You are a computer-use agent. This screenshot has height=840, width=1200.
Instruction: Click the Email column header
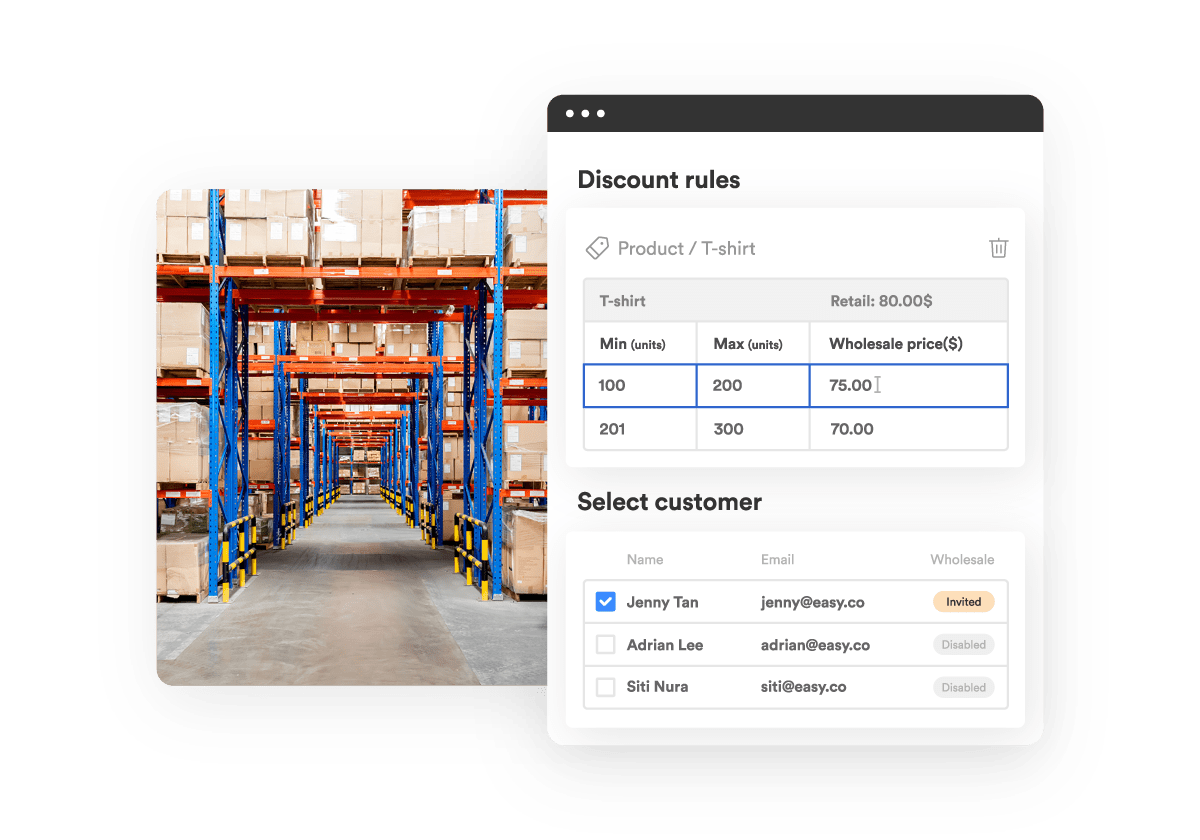click(778, 560)
